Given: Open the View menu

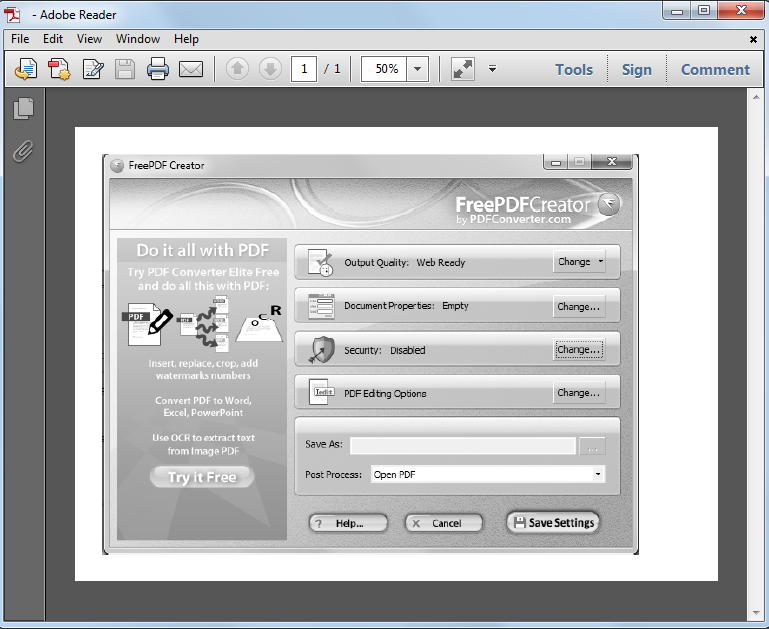Looking at the screenshot, I should (x=89, y=39).
